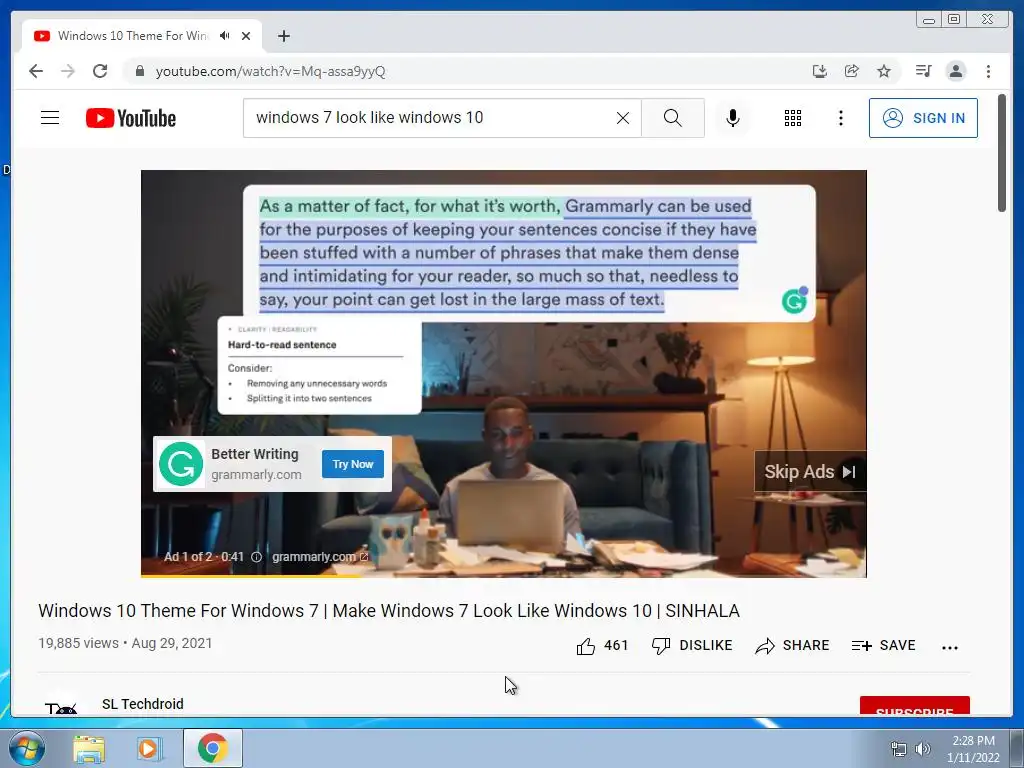Click the SIGN IN button
1024x768 pixels.
click(x=923, y=118)
